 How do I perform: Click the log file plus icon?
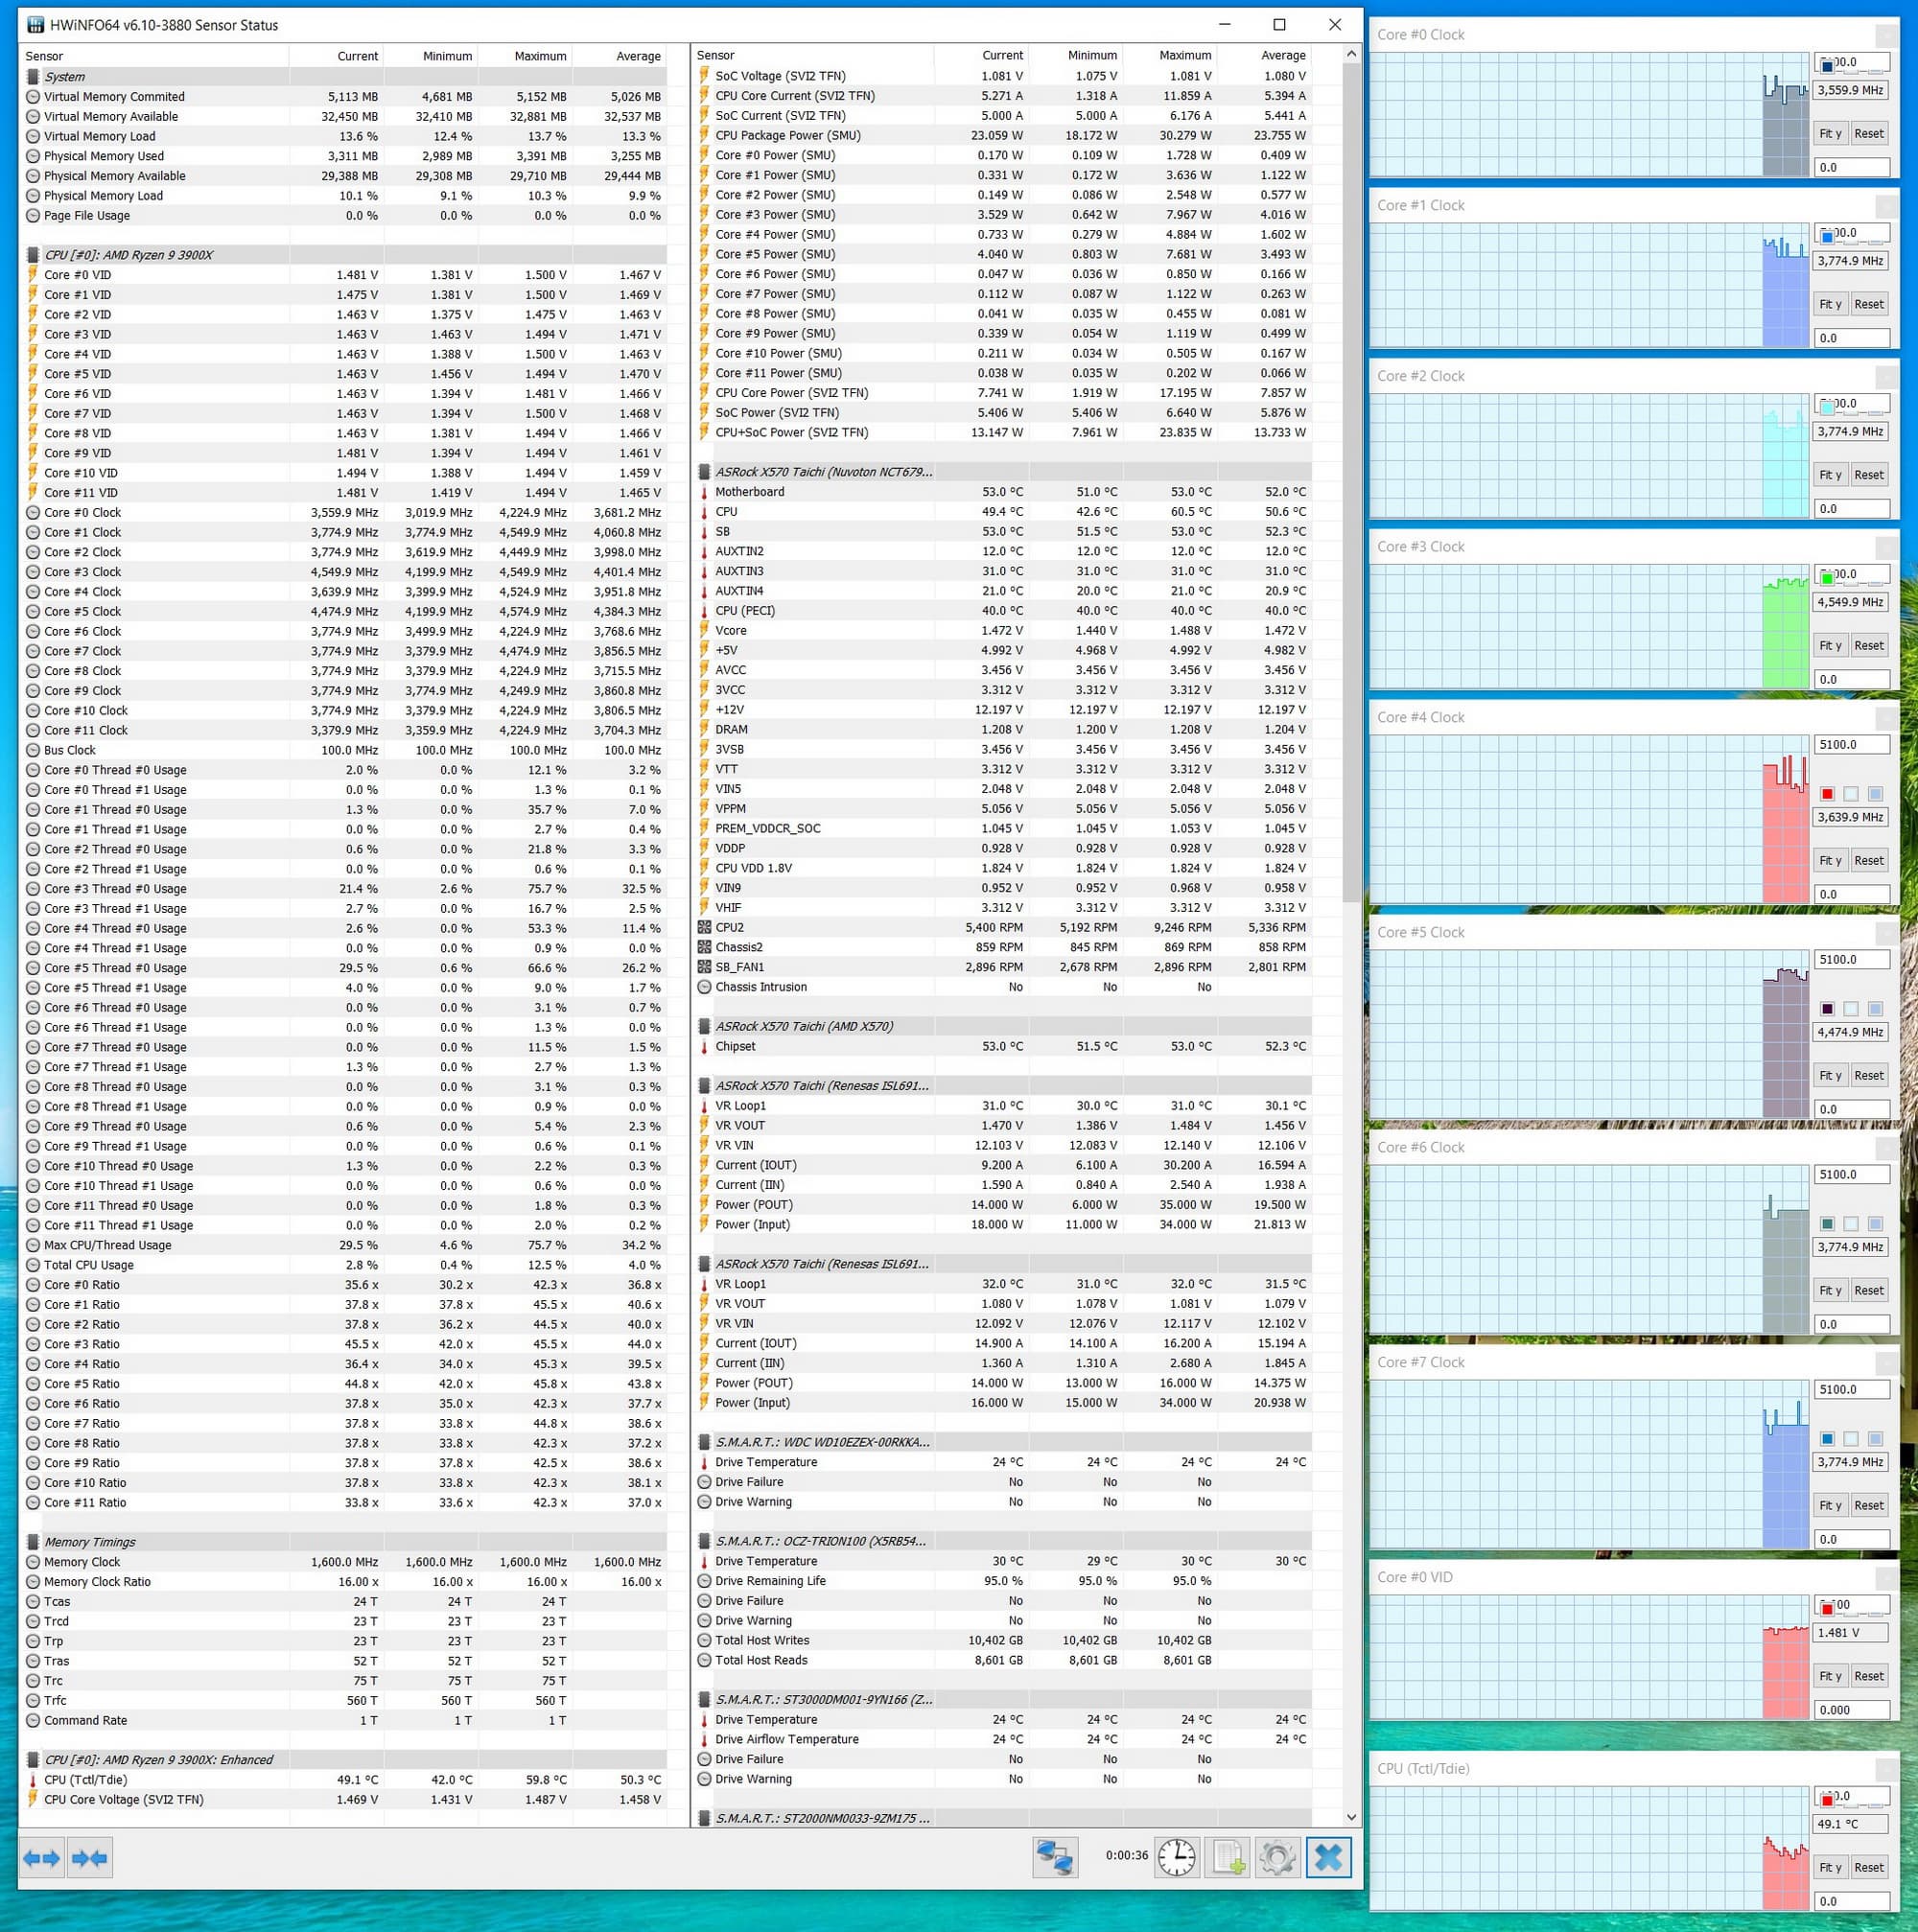pos(1227,1857)
